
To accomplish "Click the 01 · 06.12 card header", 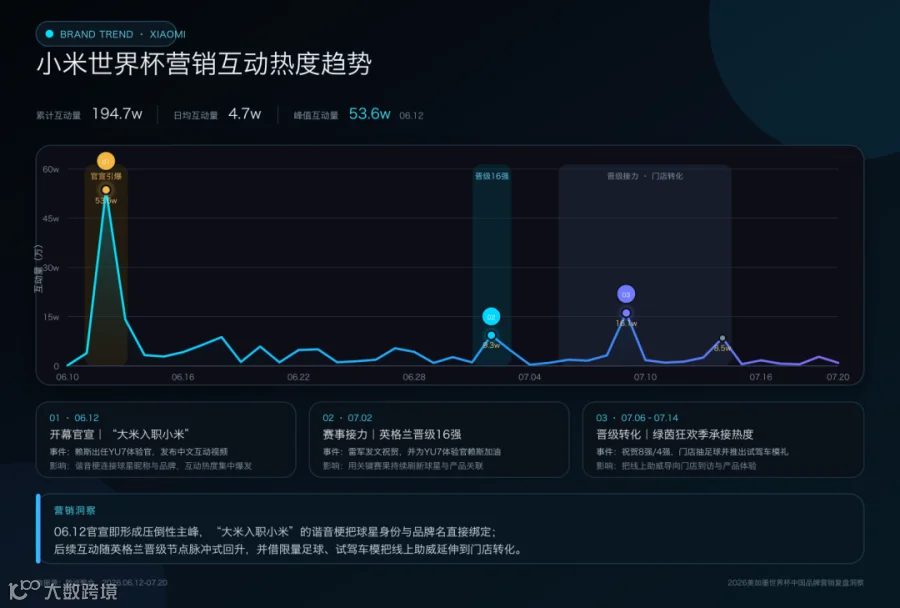I will tap(74, 417).
